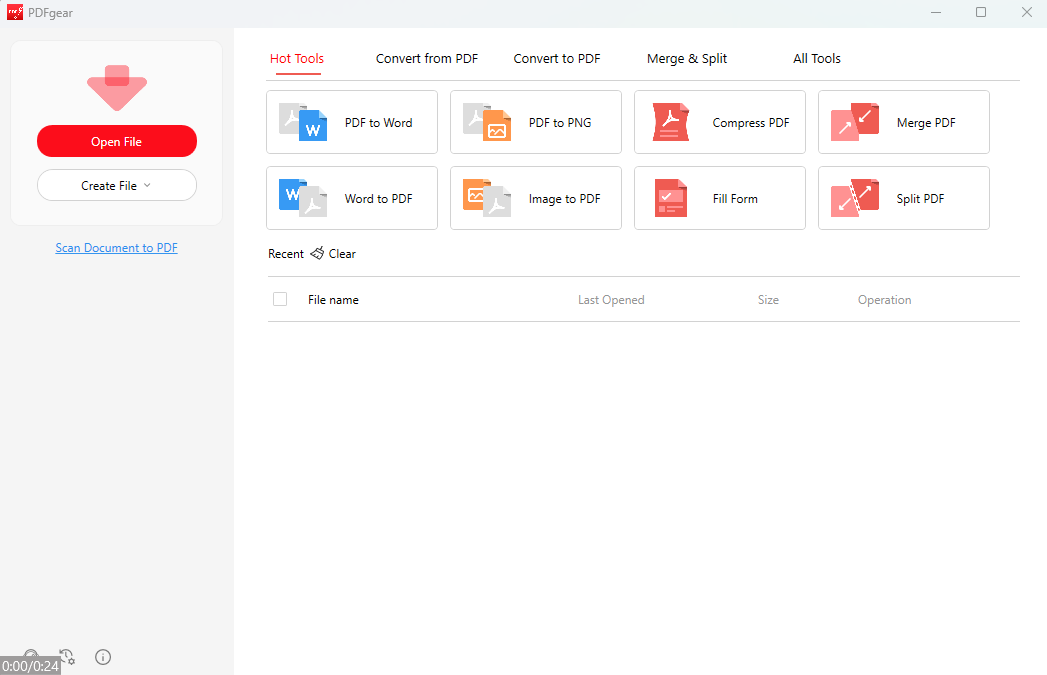Select the Hot Tools tab
This screenshot has width=1047, height=675.
pos(296,58)
